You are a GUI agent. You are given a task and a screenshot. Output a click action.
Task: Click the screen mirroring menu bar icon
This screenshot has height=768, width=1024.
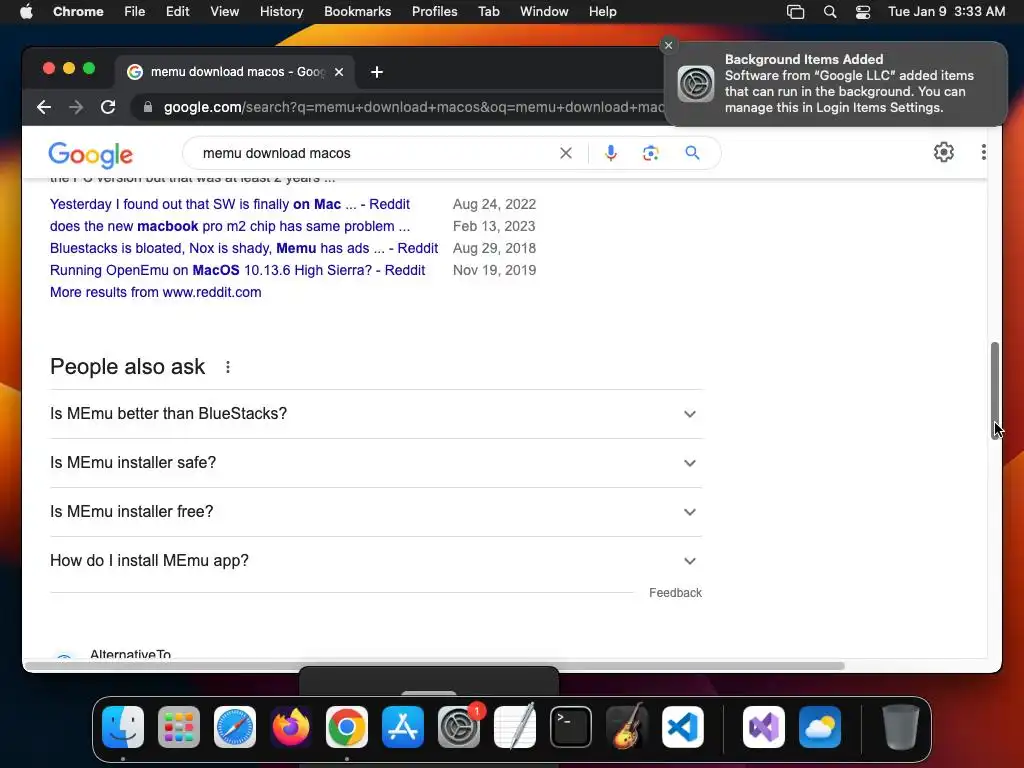coord(795,12)
